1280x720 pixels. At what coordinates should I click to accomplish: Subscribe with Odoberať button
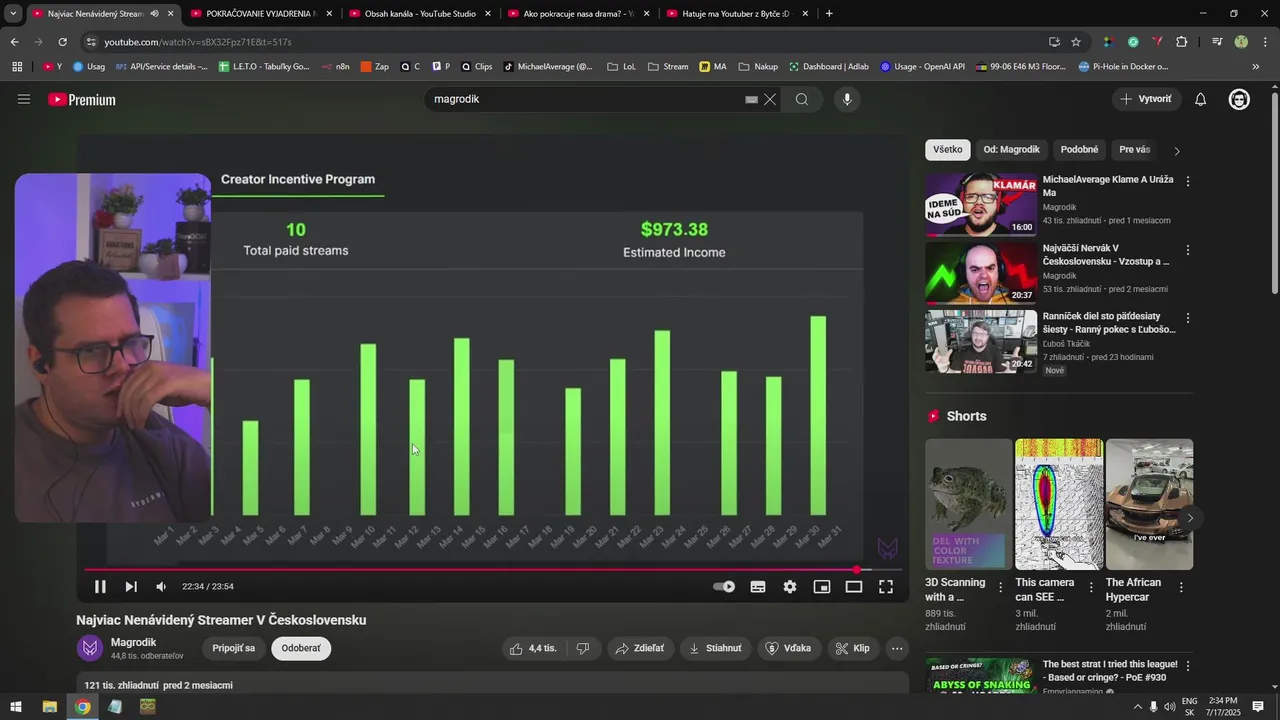301,648
